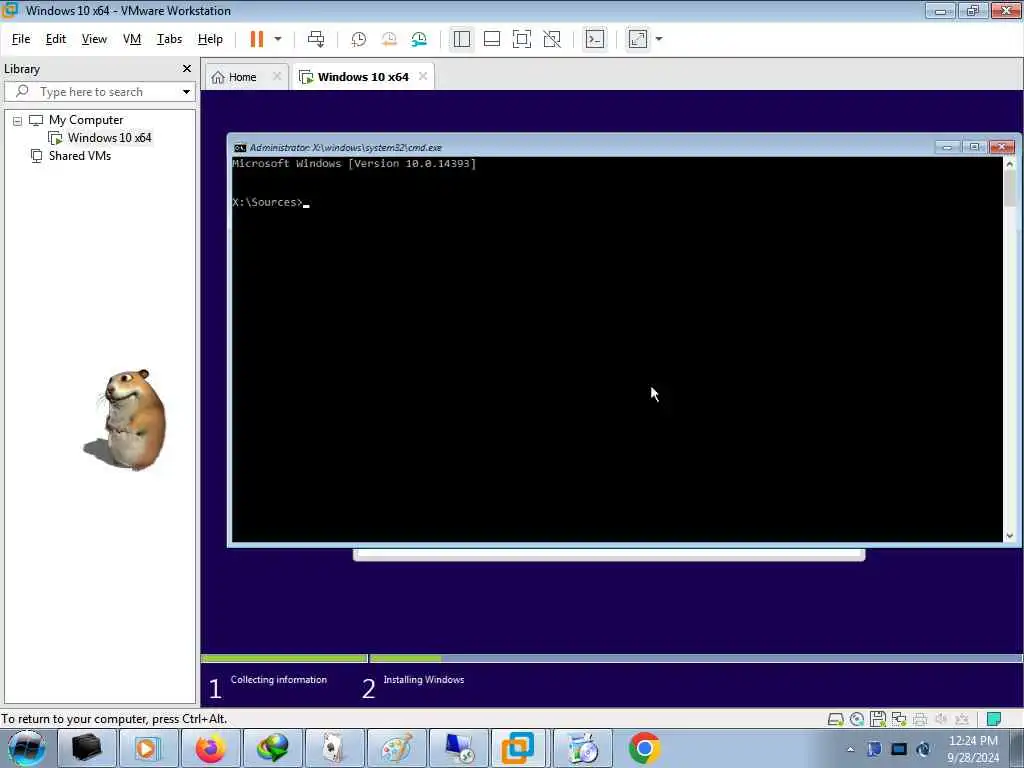The width and height of the screenshot is (1024, 768).
Task: Click the Unity mode icon
Action: coord(552,39)
